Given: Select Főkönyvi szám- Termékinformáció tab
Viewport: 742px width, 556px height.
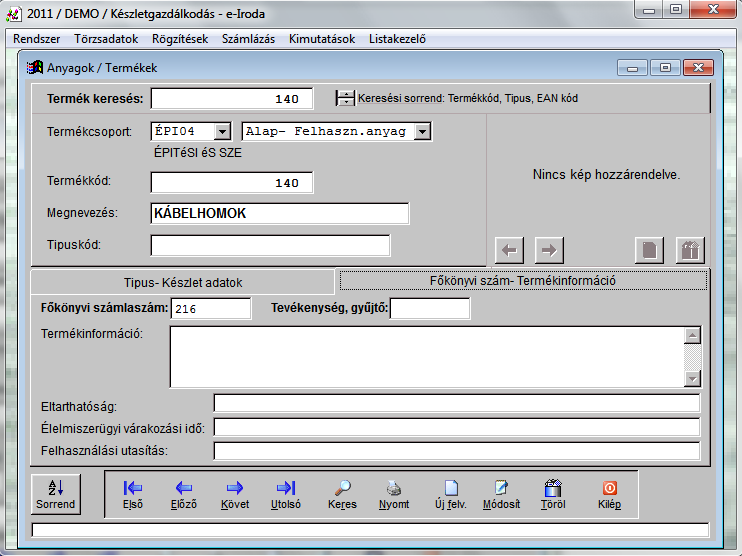Looking at the screenshot, I should [522, 281].
